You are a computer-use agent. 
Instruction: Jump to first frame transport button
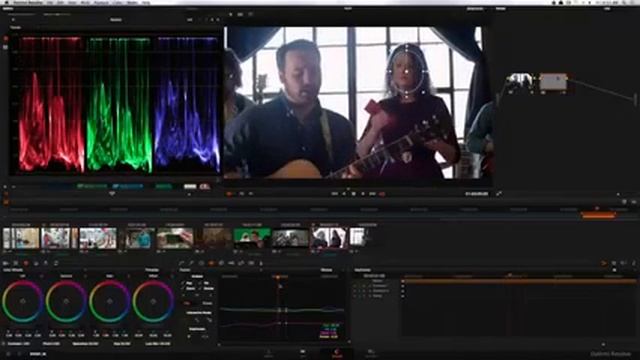(x=335, y=194)
